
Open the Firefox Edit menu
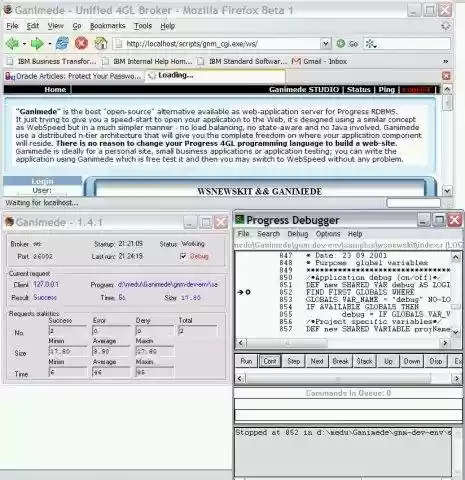pos(33,26)
